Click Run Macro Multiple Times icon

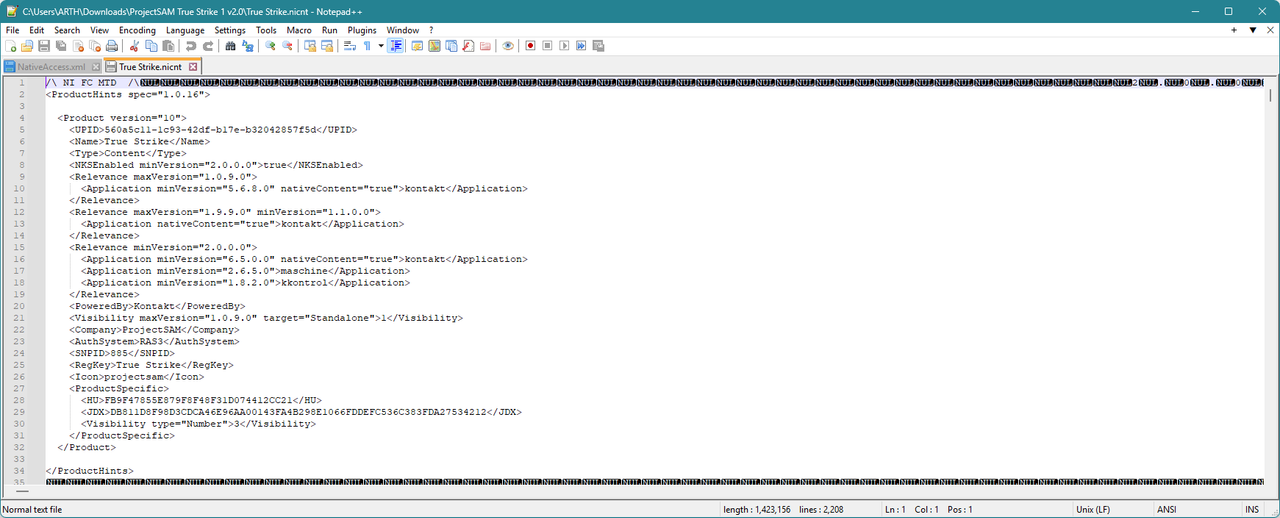[x=581, y=46]
